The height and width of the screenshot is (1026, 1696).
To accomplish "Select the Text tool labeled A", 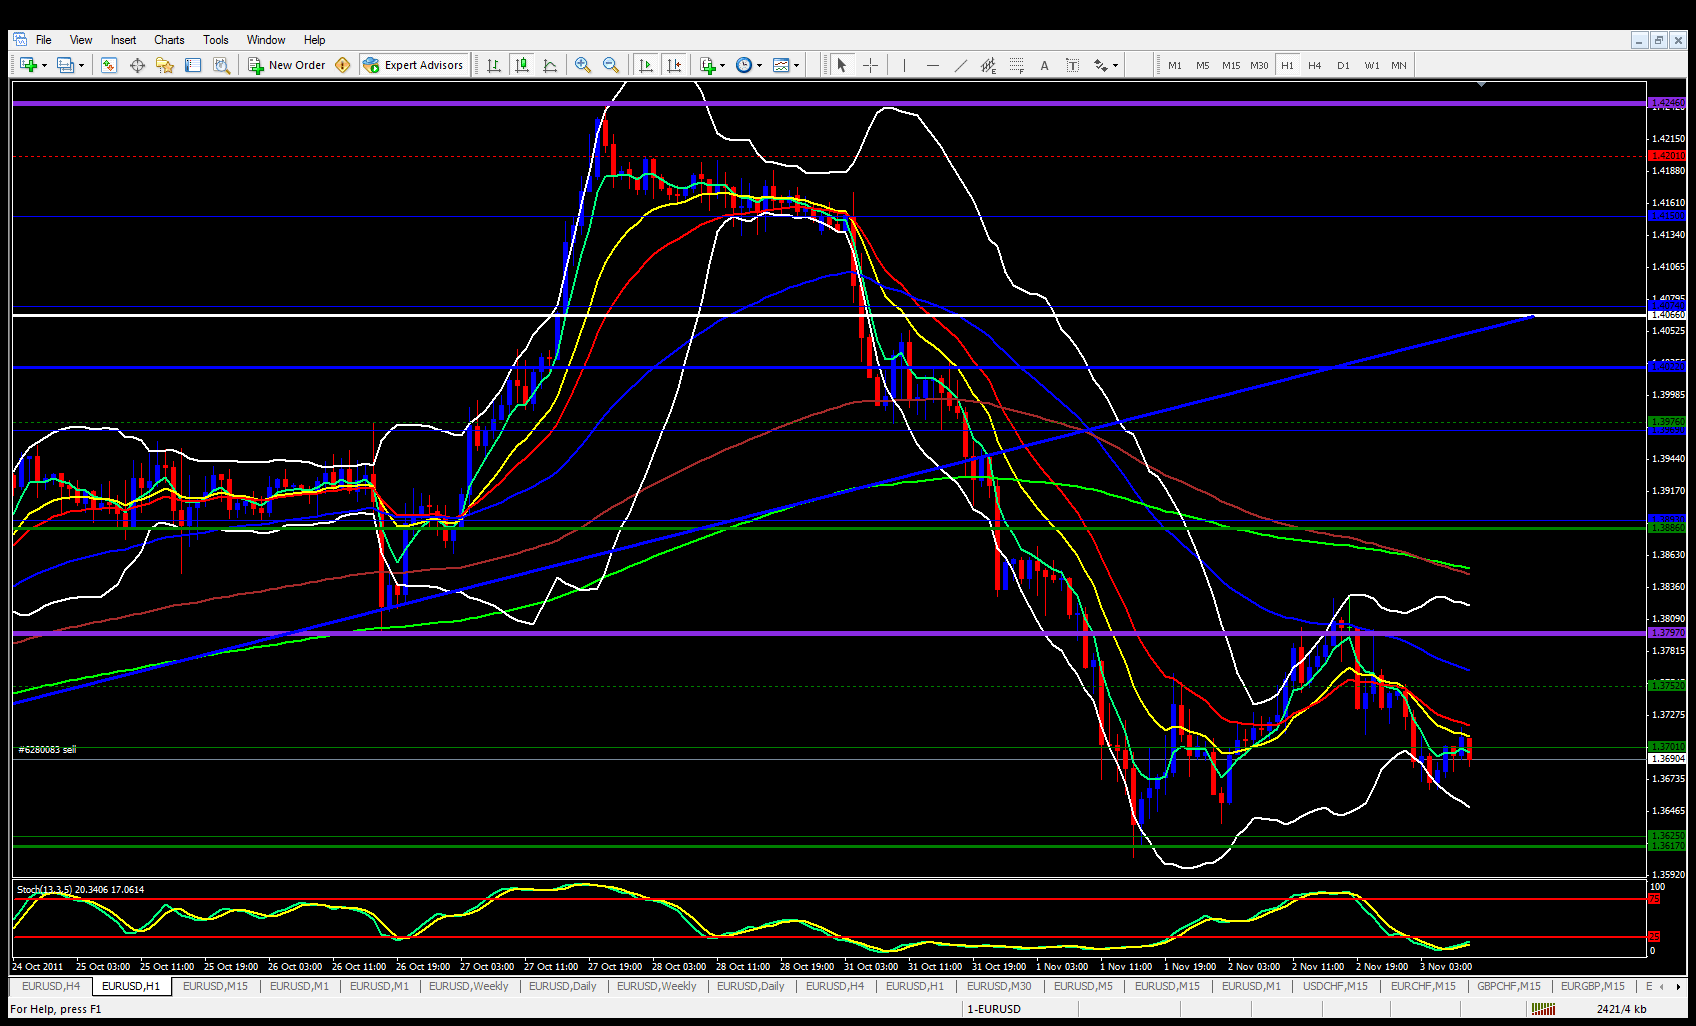I will tap(1044, 65).
